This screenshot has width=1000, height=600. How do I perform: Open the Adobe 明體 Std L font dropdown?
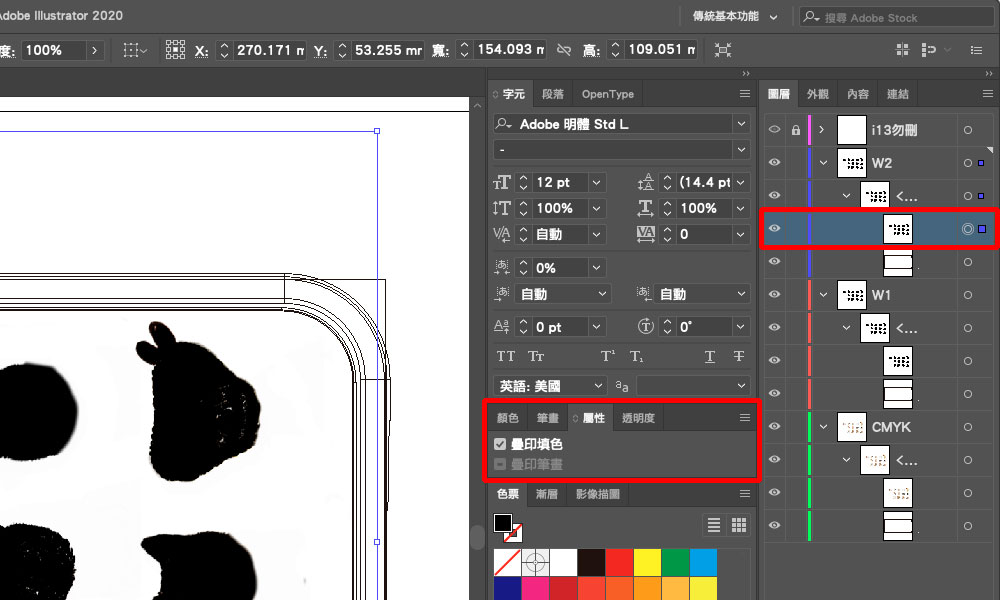pyautogui.click(x=741, y=124)
